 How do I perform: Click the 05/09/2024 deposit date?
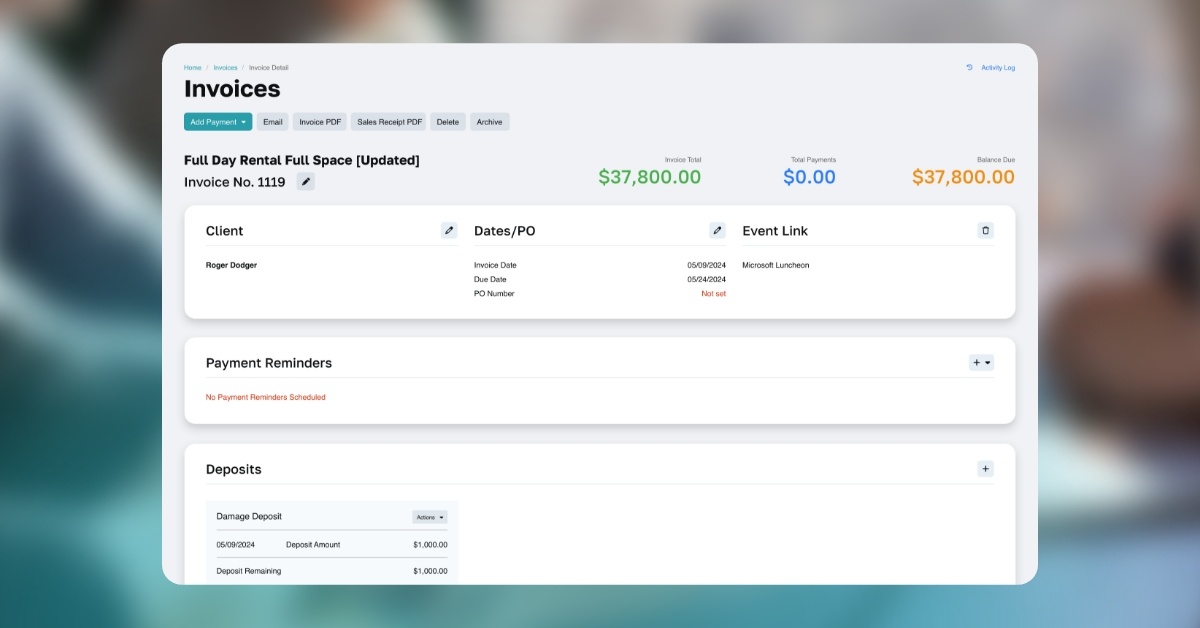coord(236,545)
